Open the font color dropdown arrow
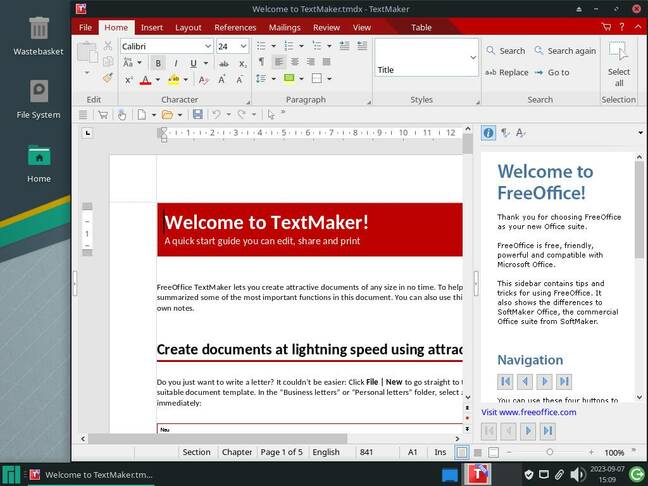648x486 pixels. (157, 80)
